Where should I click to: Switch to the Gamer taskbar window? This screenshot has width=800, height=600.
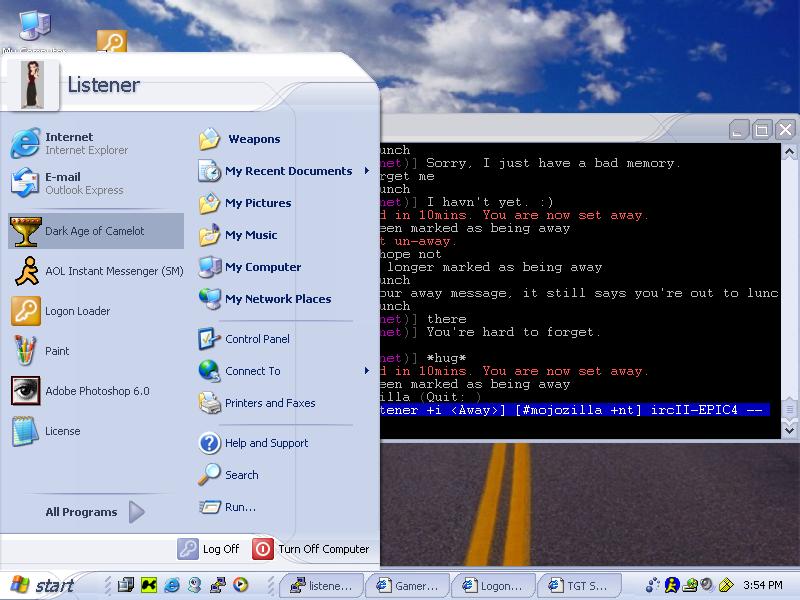406,585
